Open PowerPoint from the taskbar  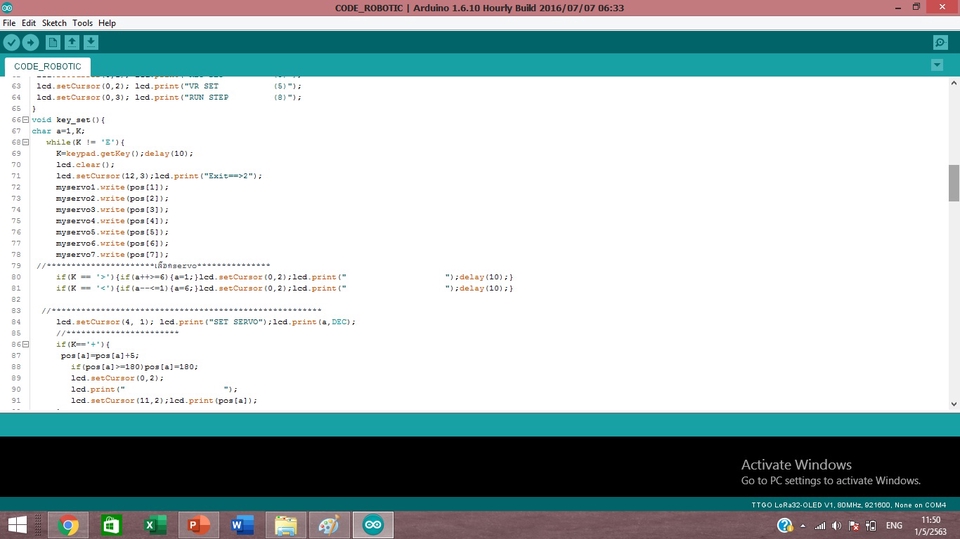click(x=198, y=525)
